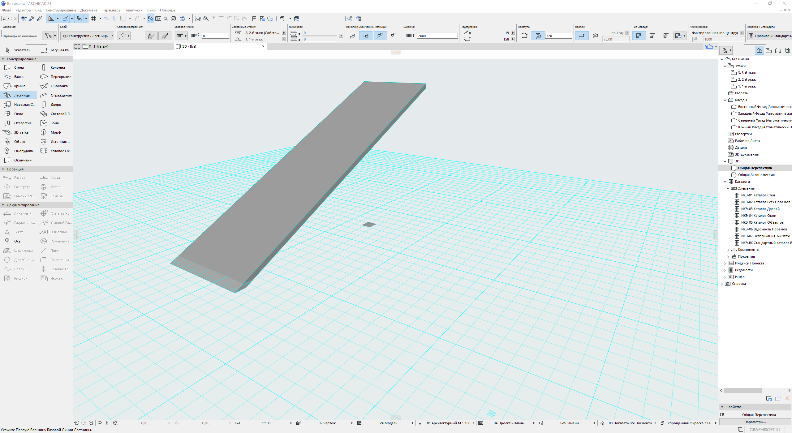This screenshot has width=792, height=433.
Task: Switch navigator to Publisher Sets icon
Action: pyautogui.click(x=787, y=50)
